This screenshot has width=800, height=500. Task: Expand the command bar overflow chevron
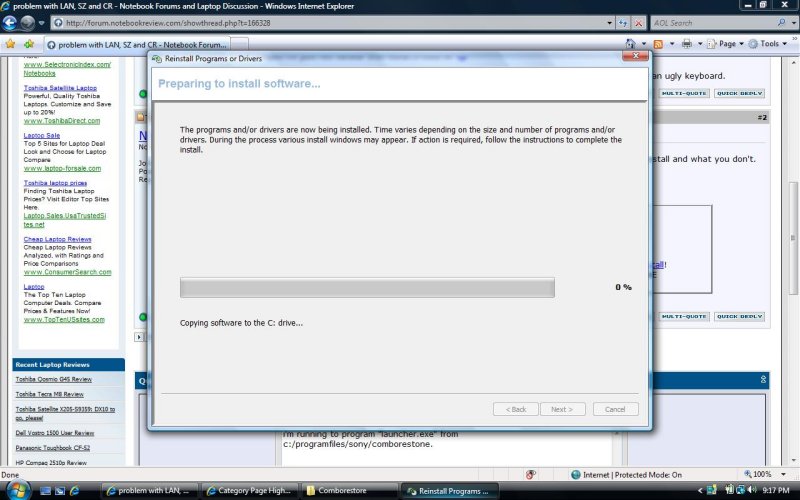(x=794, y=41)
